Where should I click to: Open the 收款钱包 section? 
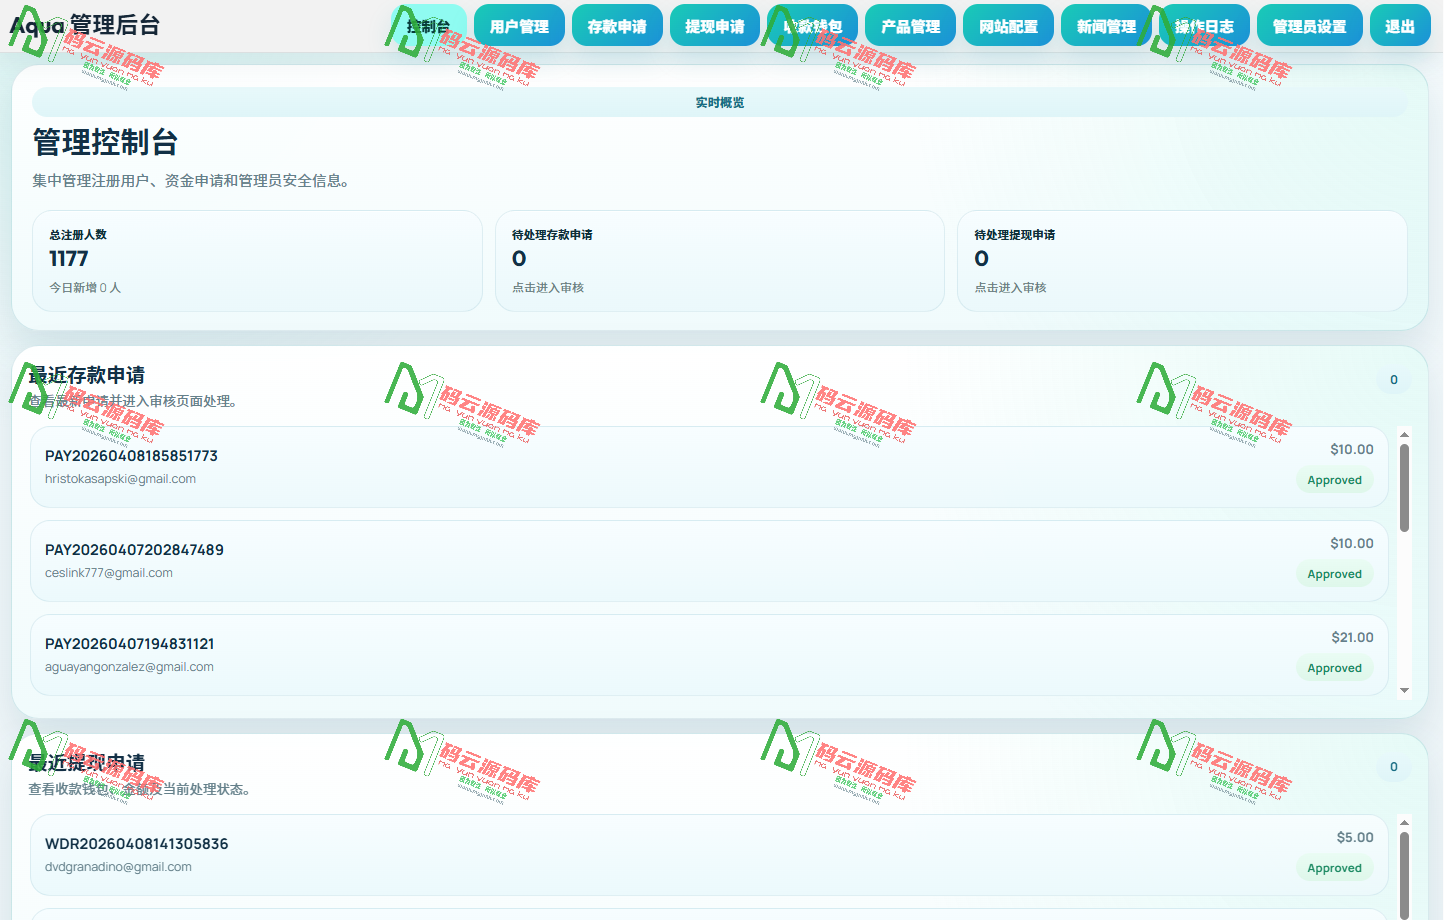pyautogui.click(x=812, y=26)
